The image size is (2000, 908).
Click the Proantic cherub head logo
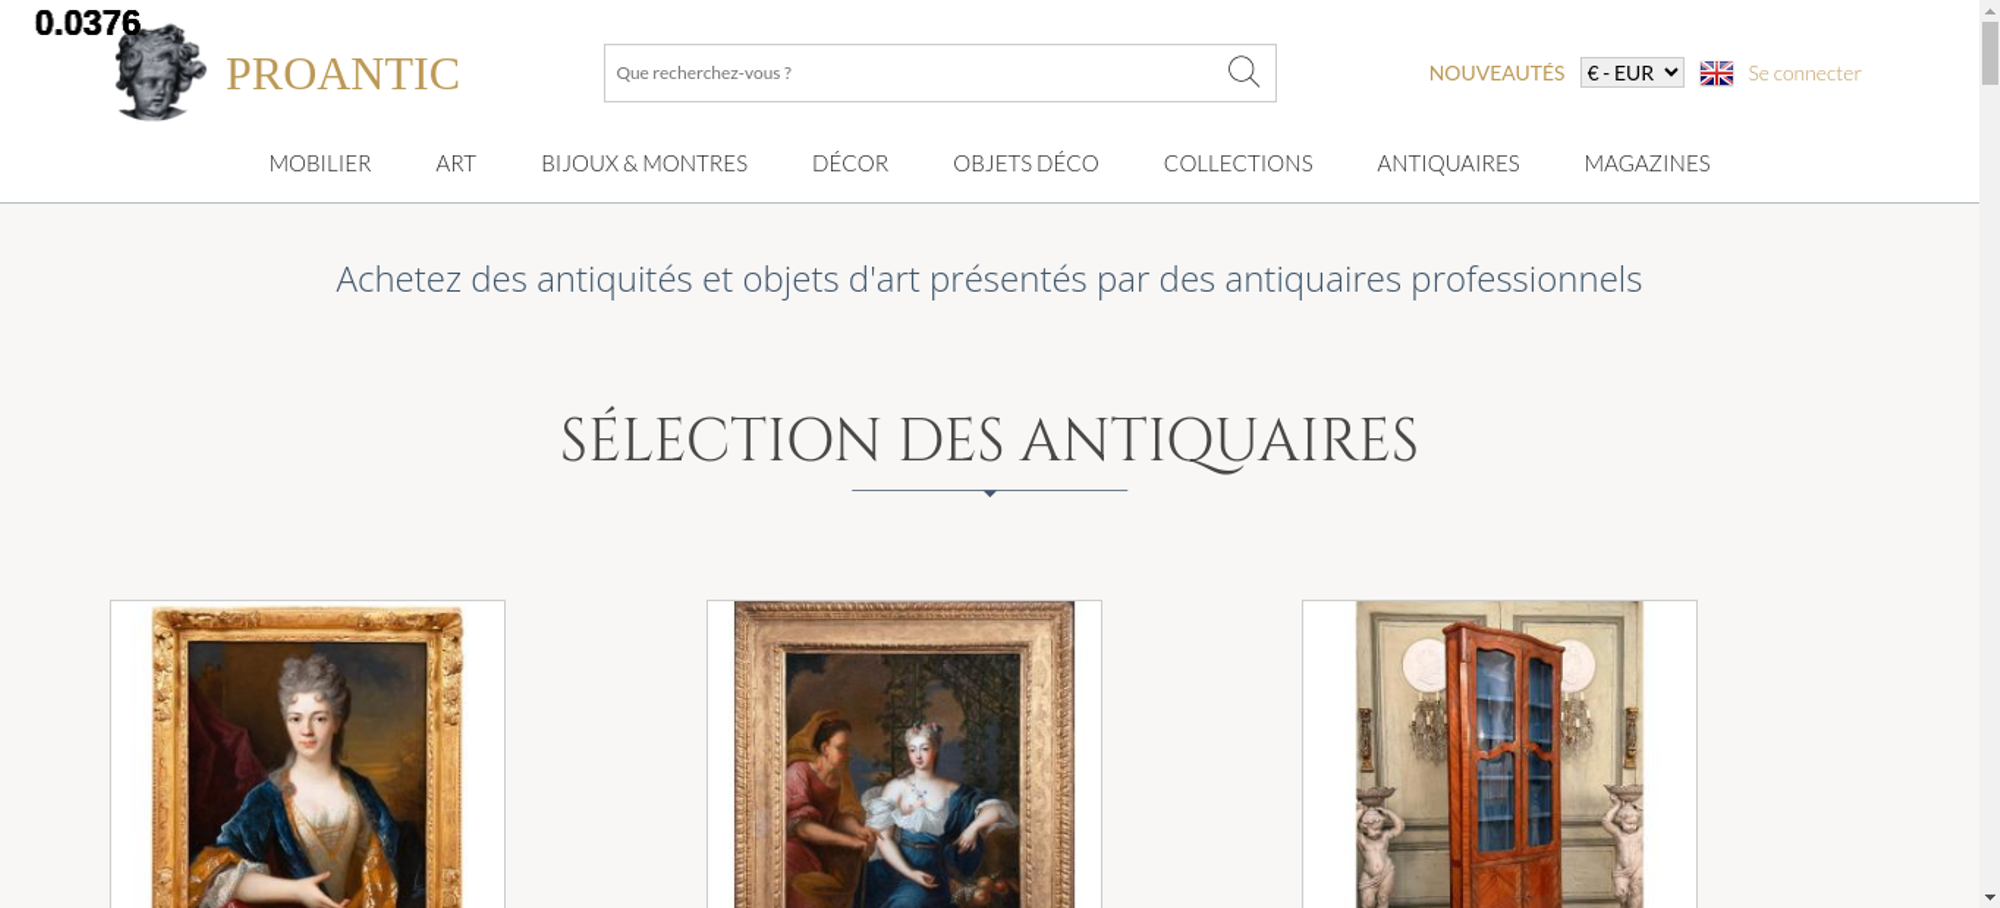coord(160,72)
